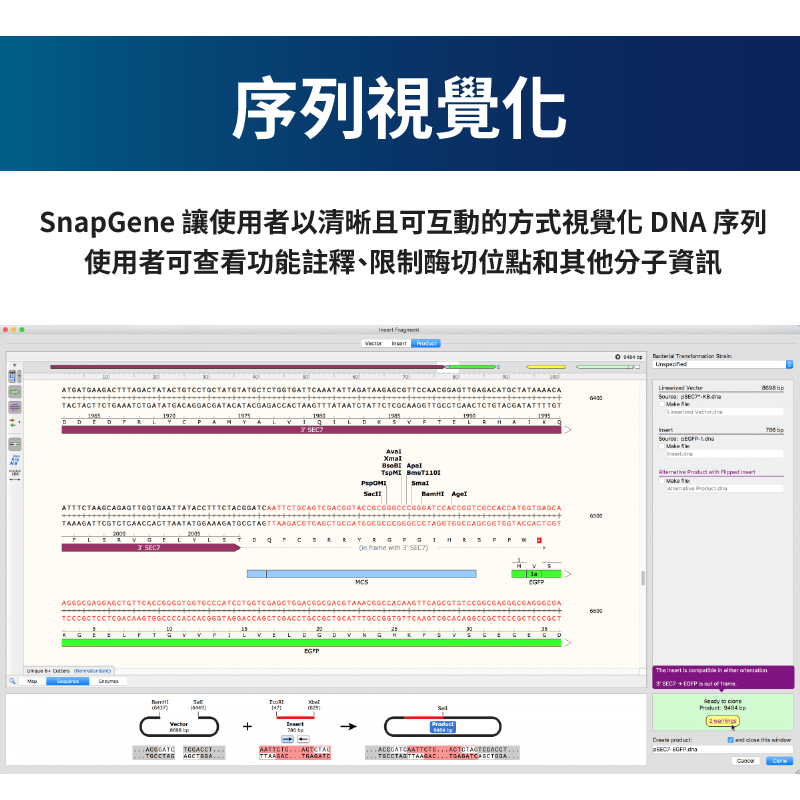Click the blue Product label in diagram
800x800 pixels.
tap(442, 727)
